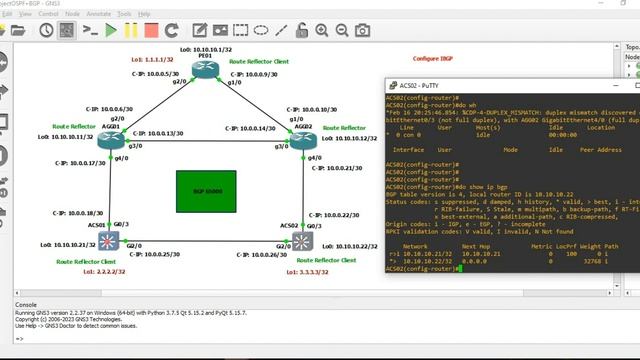Zoom in with the magnifier plus icon
This screenshot has width=640, height=360.
tap(322, 30)
